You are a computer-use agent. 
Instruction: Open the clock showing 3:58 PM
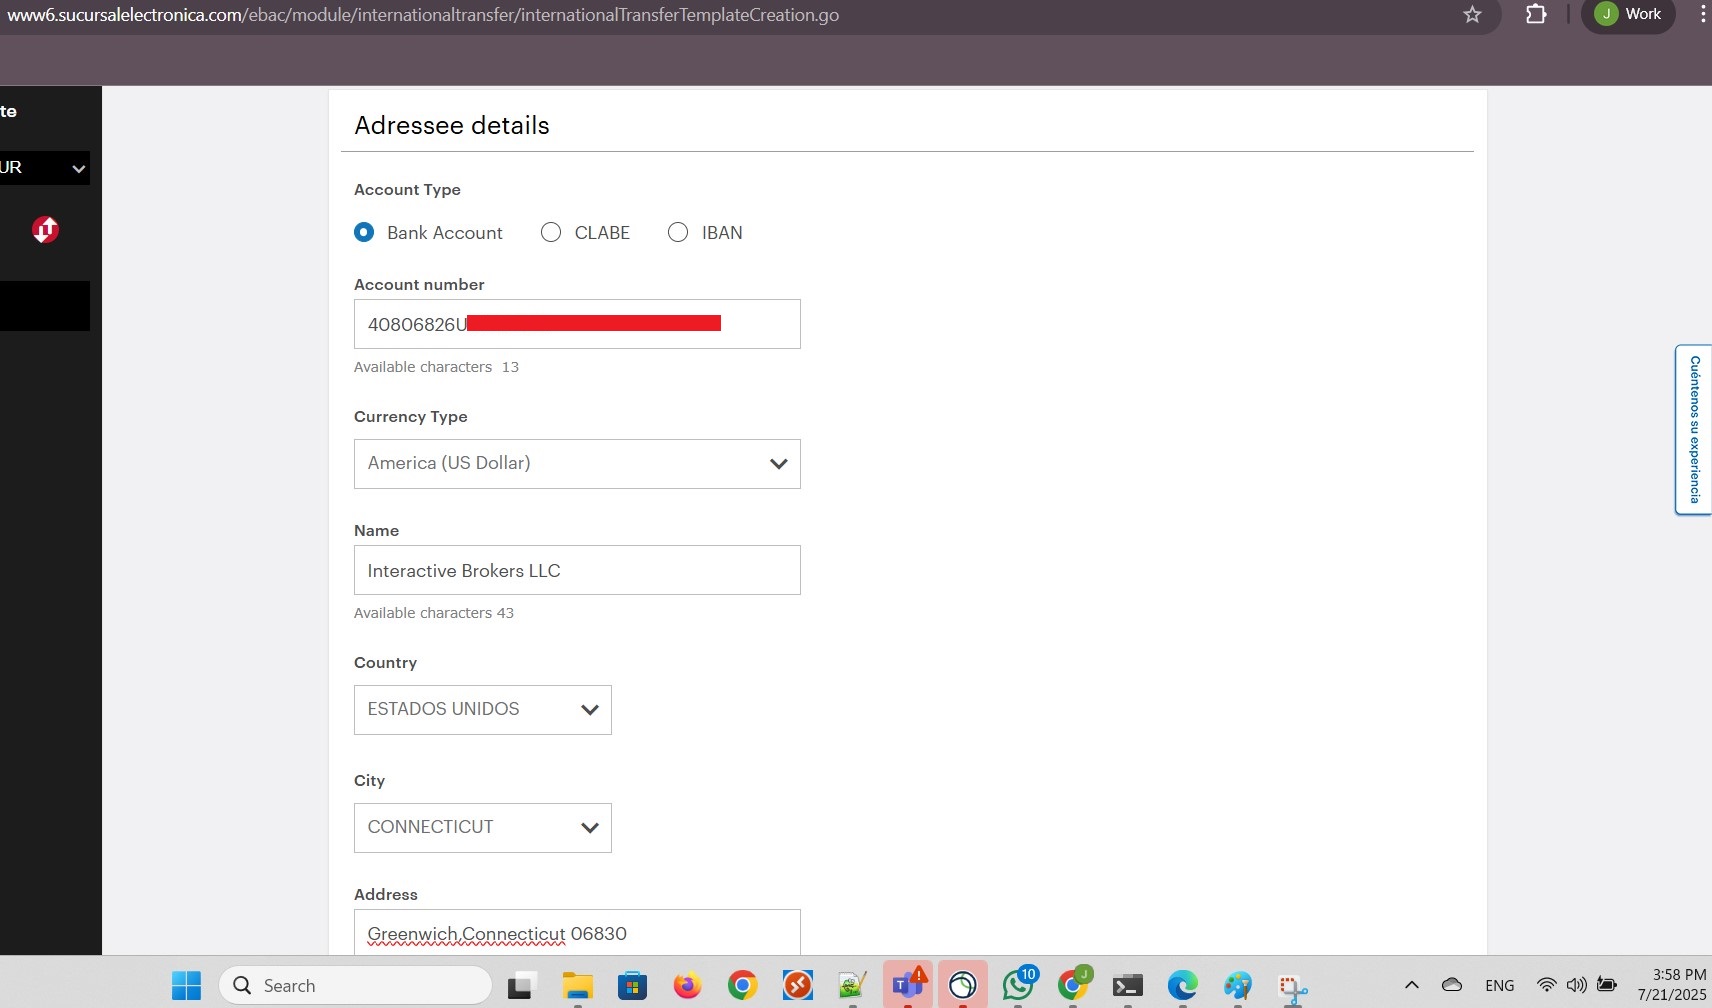tap(1671, 985)
